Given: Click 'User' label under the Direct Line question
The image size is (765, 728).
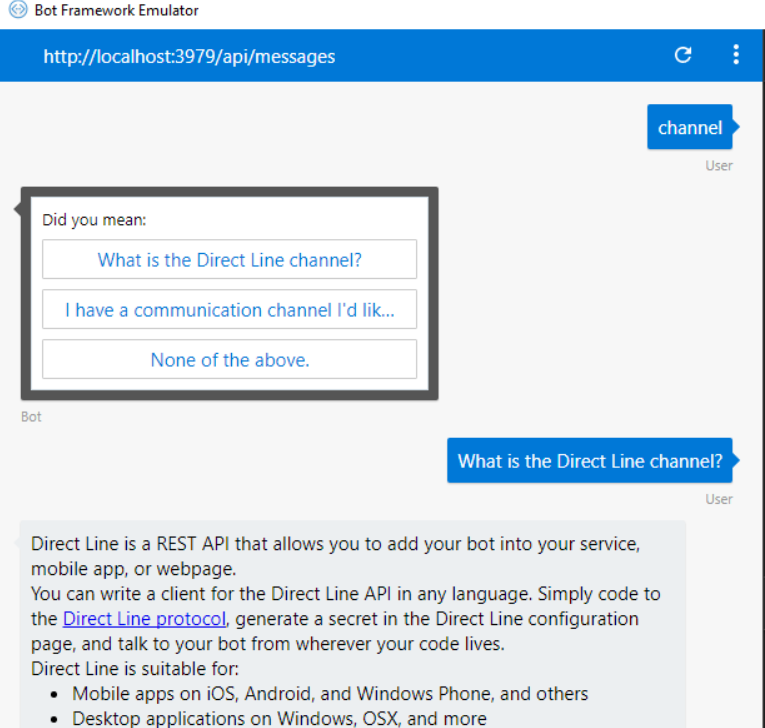Looking at the screenshot, I should click(x=719, y=499).
